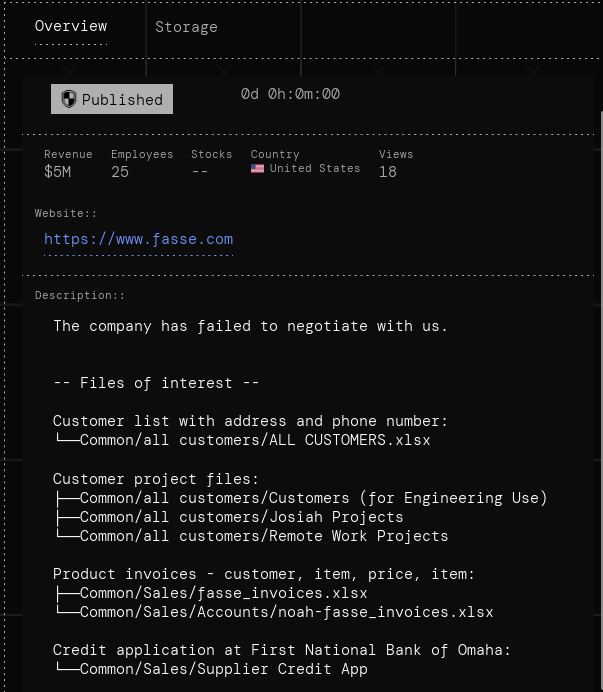Select the ALL CUSTOMERS.xlsx file path
The height and width of the screenshot is (692, 603).
(x=254, y=440)
